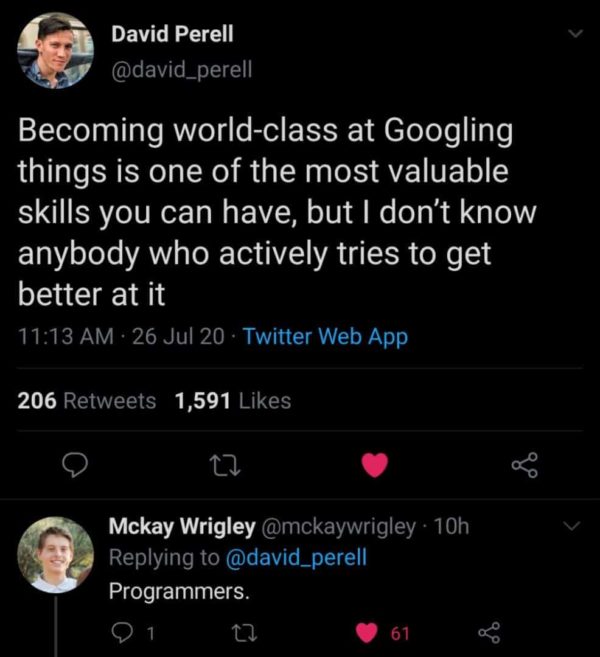The height and width of the screenshot is (657, 600).
Task: Open Mckay Wrigley's profile avatar
Action: point(55,555)
